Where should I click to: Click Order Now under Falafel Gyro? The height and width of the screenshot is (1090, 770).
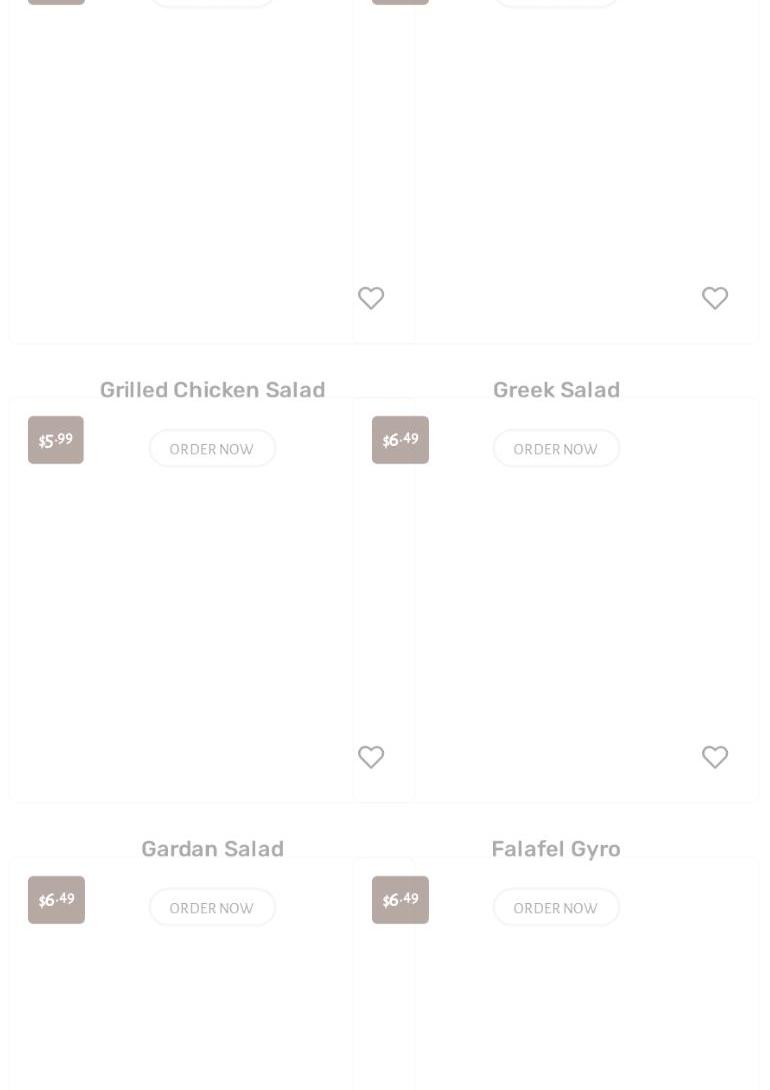pos(556,907)
